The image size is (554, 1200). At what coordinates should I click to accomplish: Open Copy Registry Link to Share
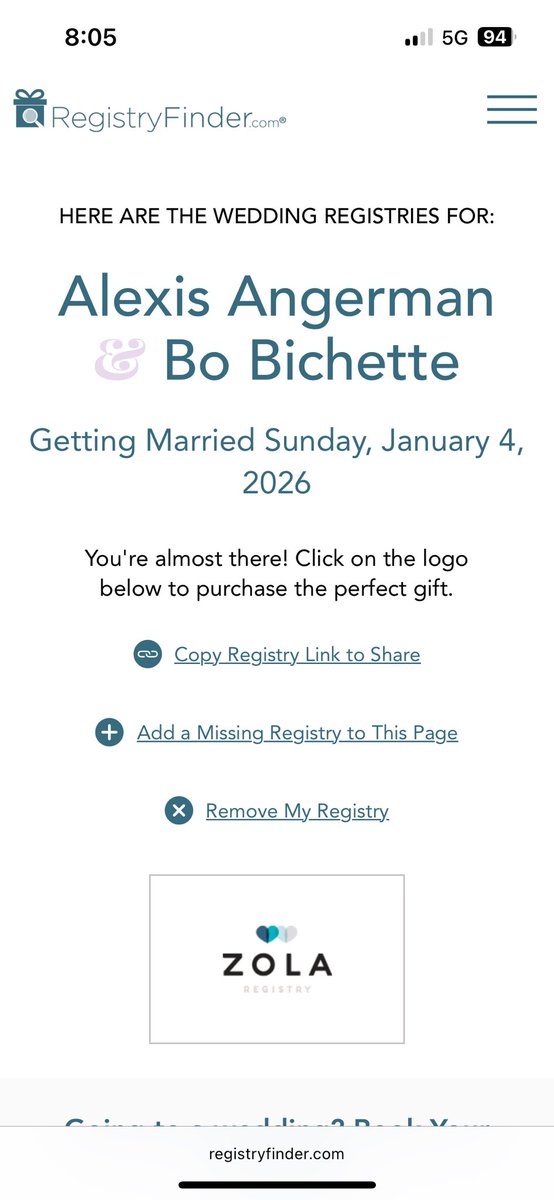pyautogui.click(x=297, y=655)
